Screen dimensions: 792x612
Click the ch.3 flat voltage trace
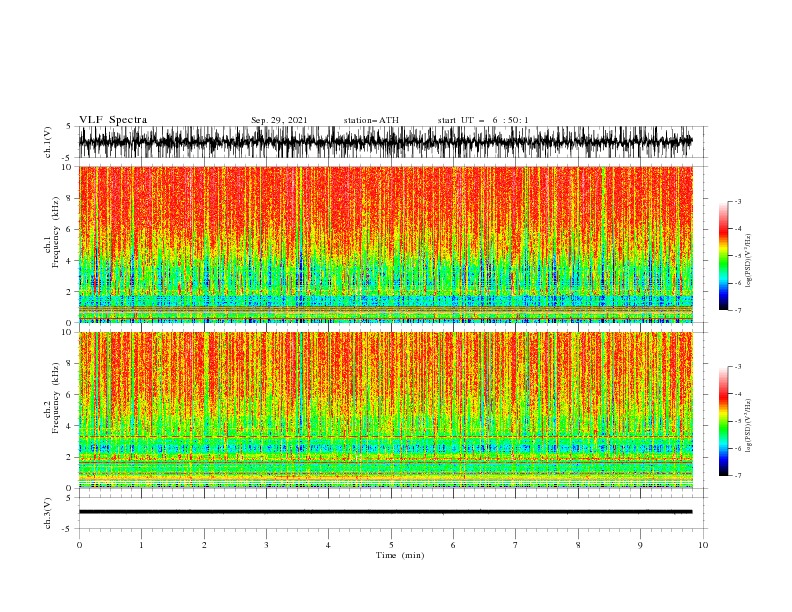(385, 512)
